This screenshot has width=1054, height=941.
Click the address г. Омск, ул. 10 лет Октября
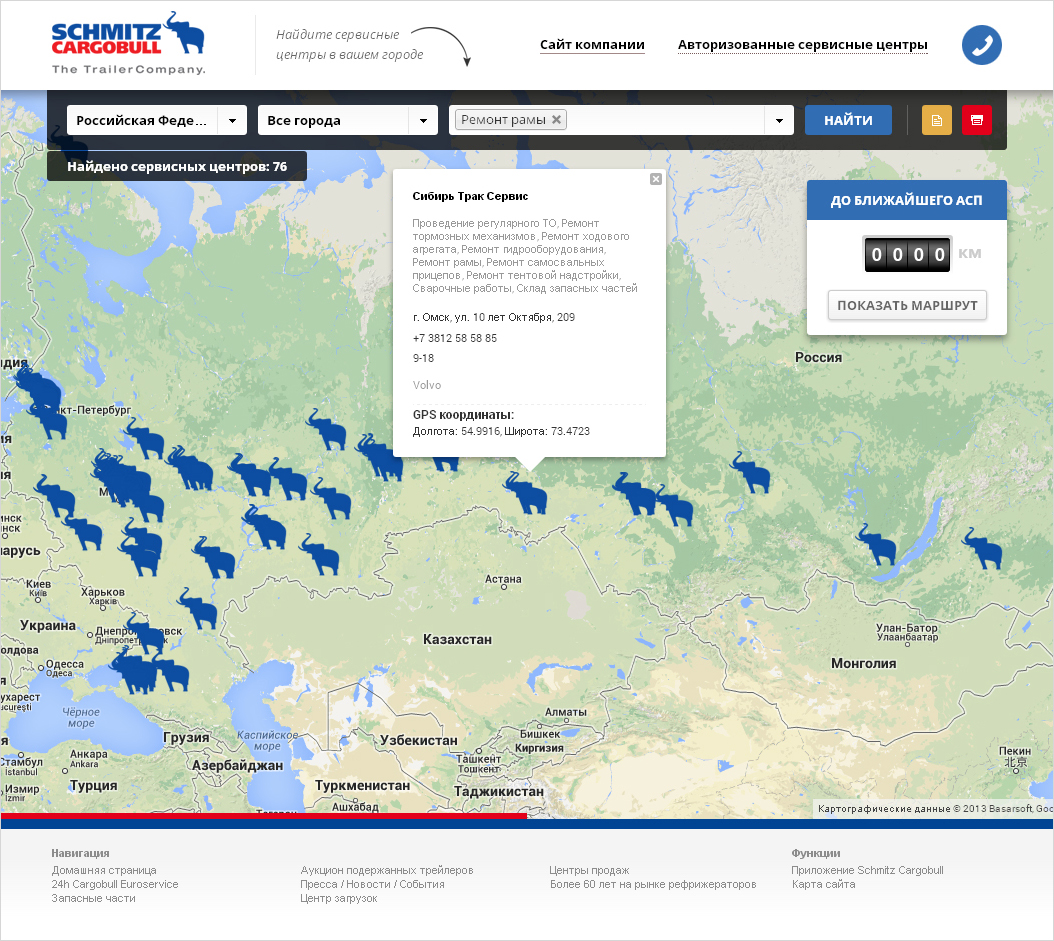coord(493,317)
